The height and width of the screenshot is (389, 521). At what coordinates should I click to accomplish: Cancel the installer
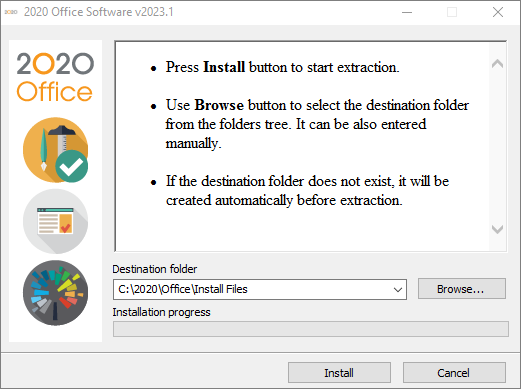point(454,373)
